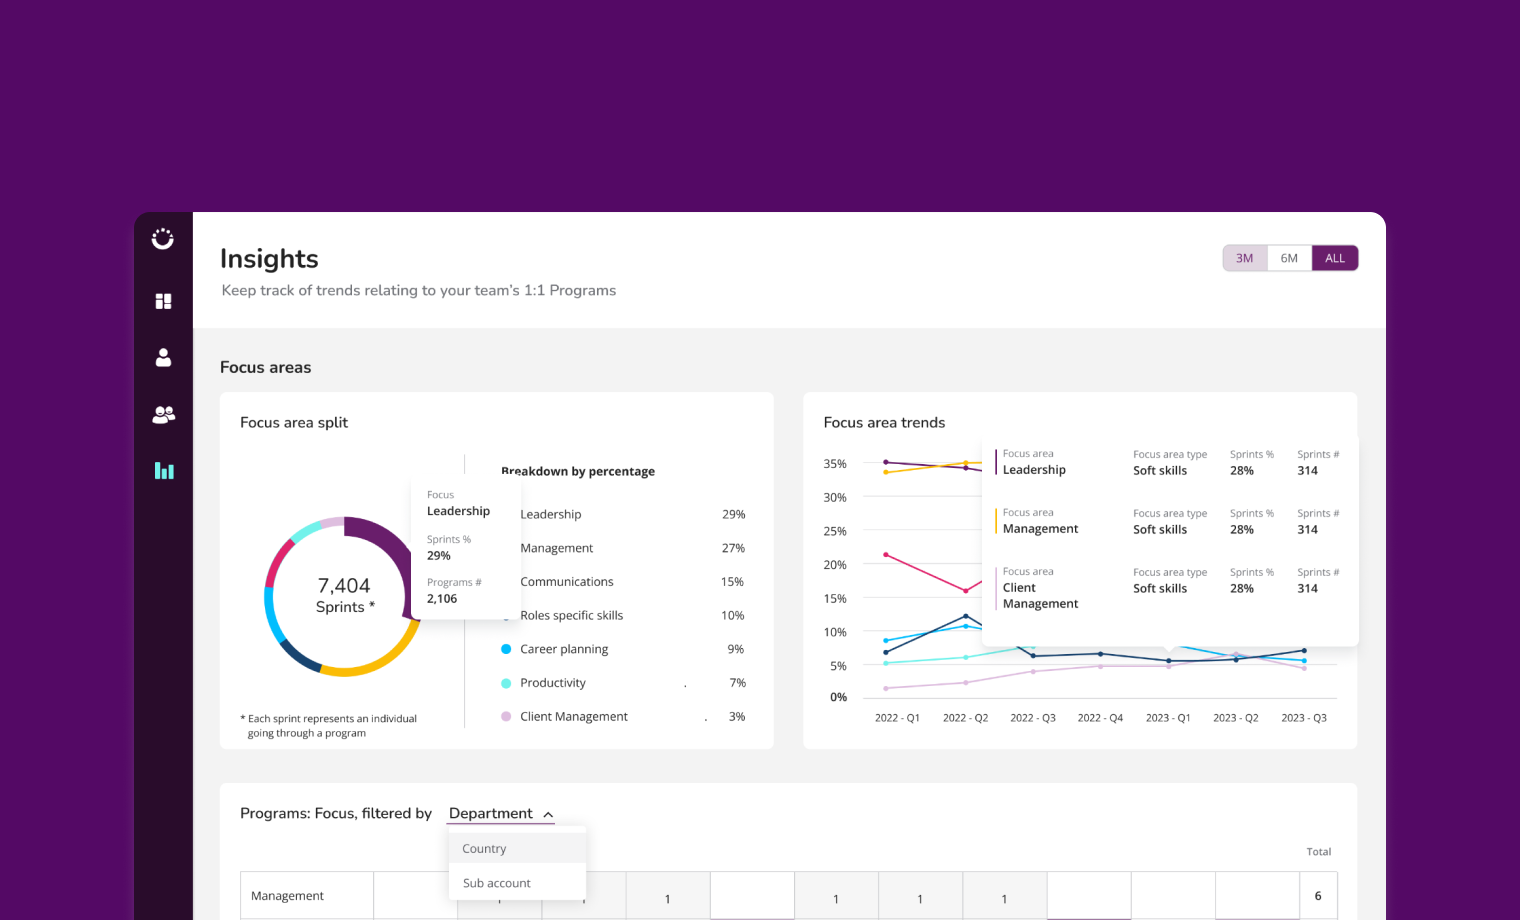Click the Roles specific skills row
The height and width of the screenshot is (920, 1520).
623,616
